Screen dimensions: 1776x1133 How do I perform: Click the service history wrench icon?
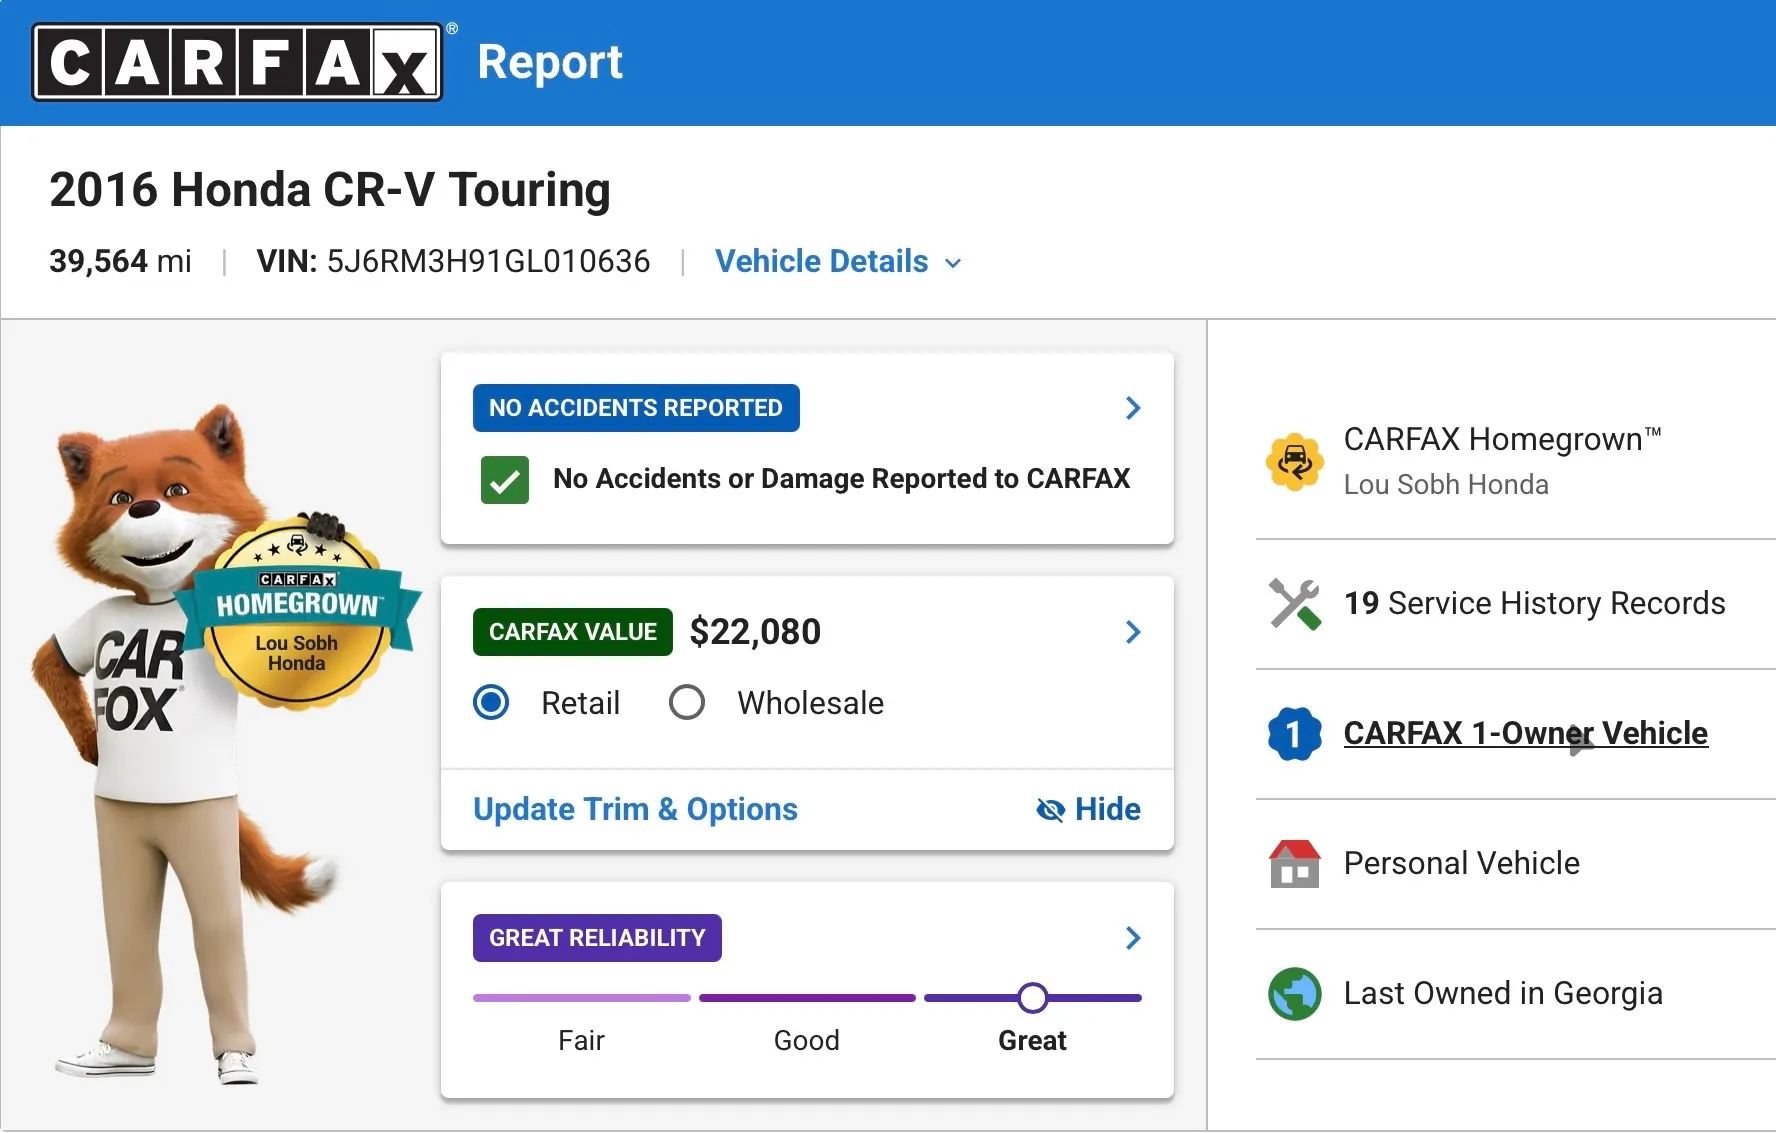[x=1294, y=604]
